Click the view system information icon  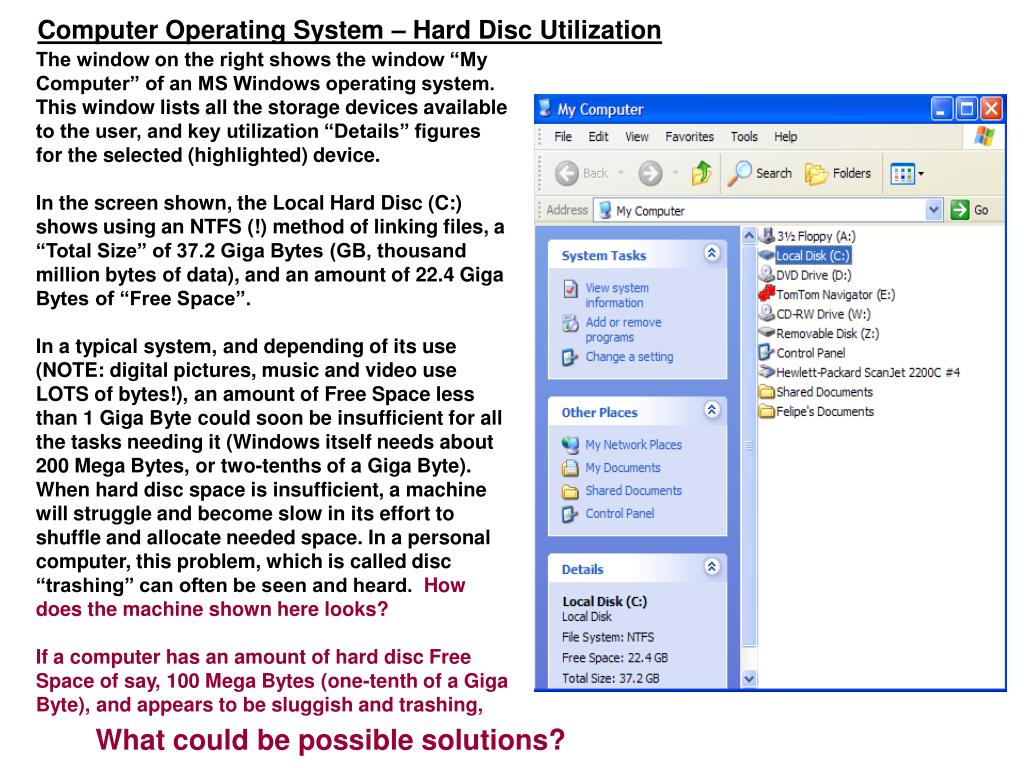[570, 289]
